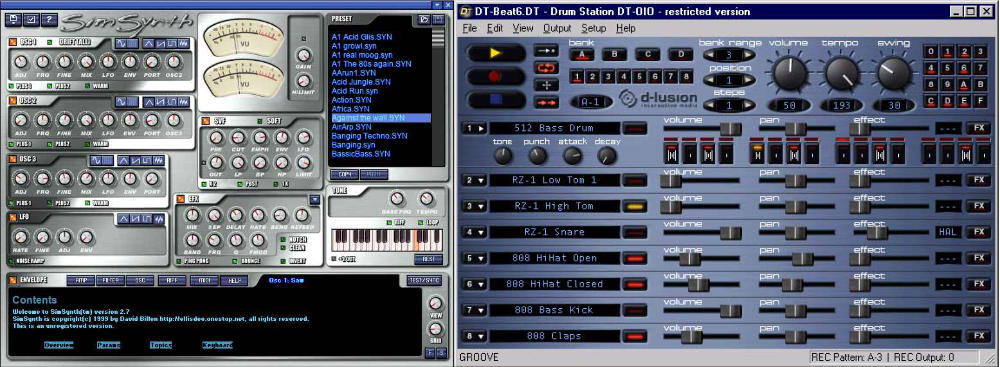
Task: Click the red record button in Drum Station
Action: pos(496,77)
